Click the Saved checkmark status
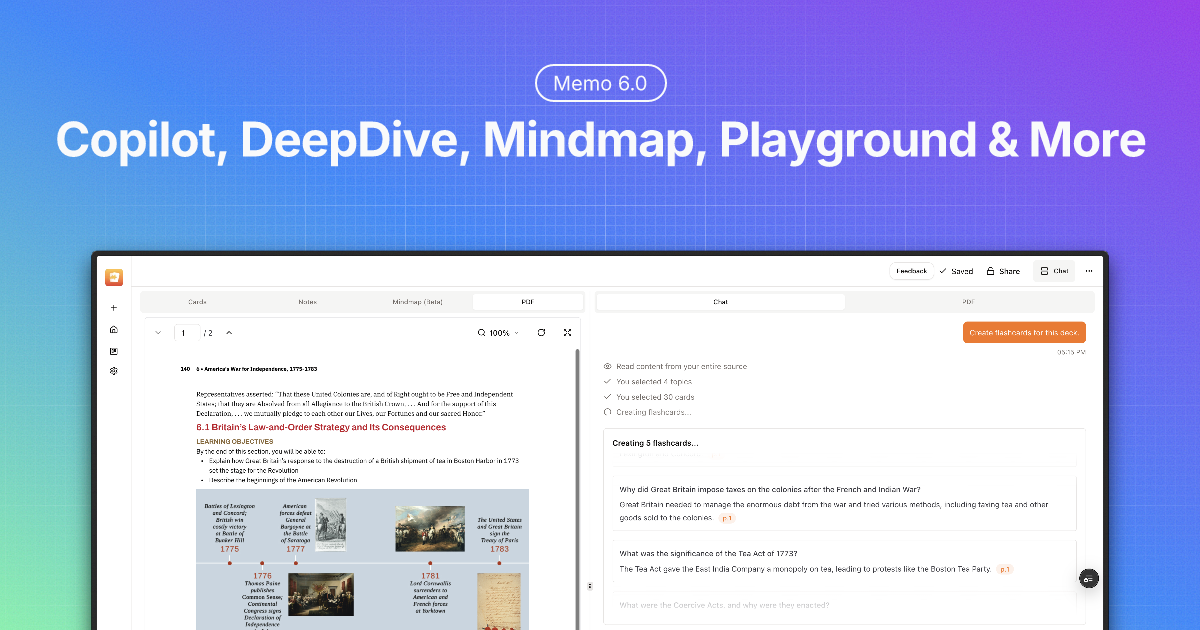 (956, 271)
